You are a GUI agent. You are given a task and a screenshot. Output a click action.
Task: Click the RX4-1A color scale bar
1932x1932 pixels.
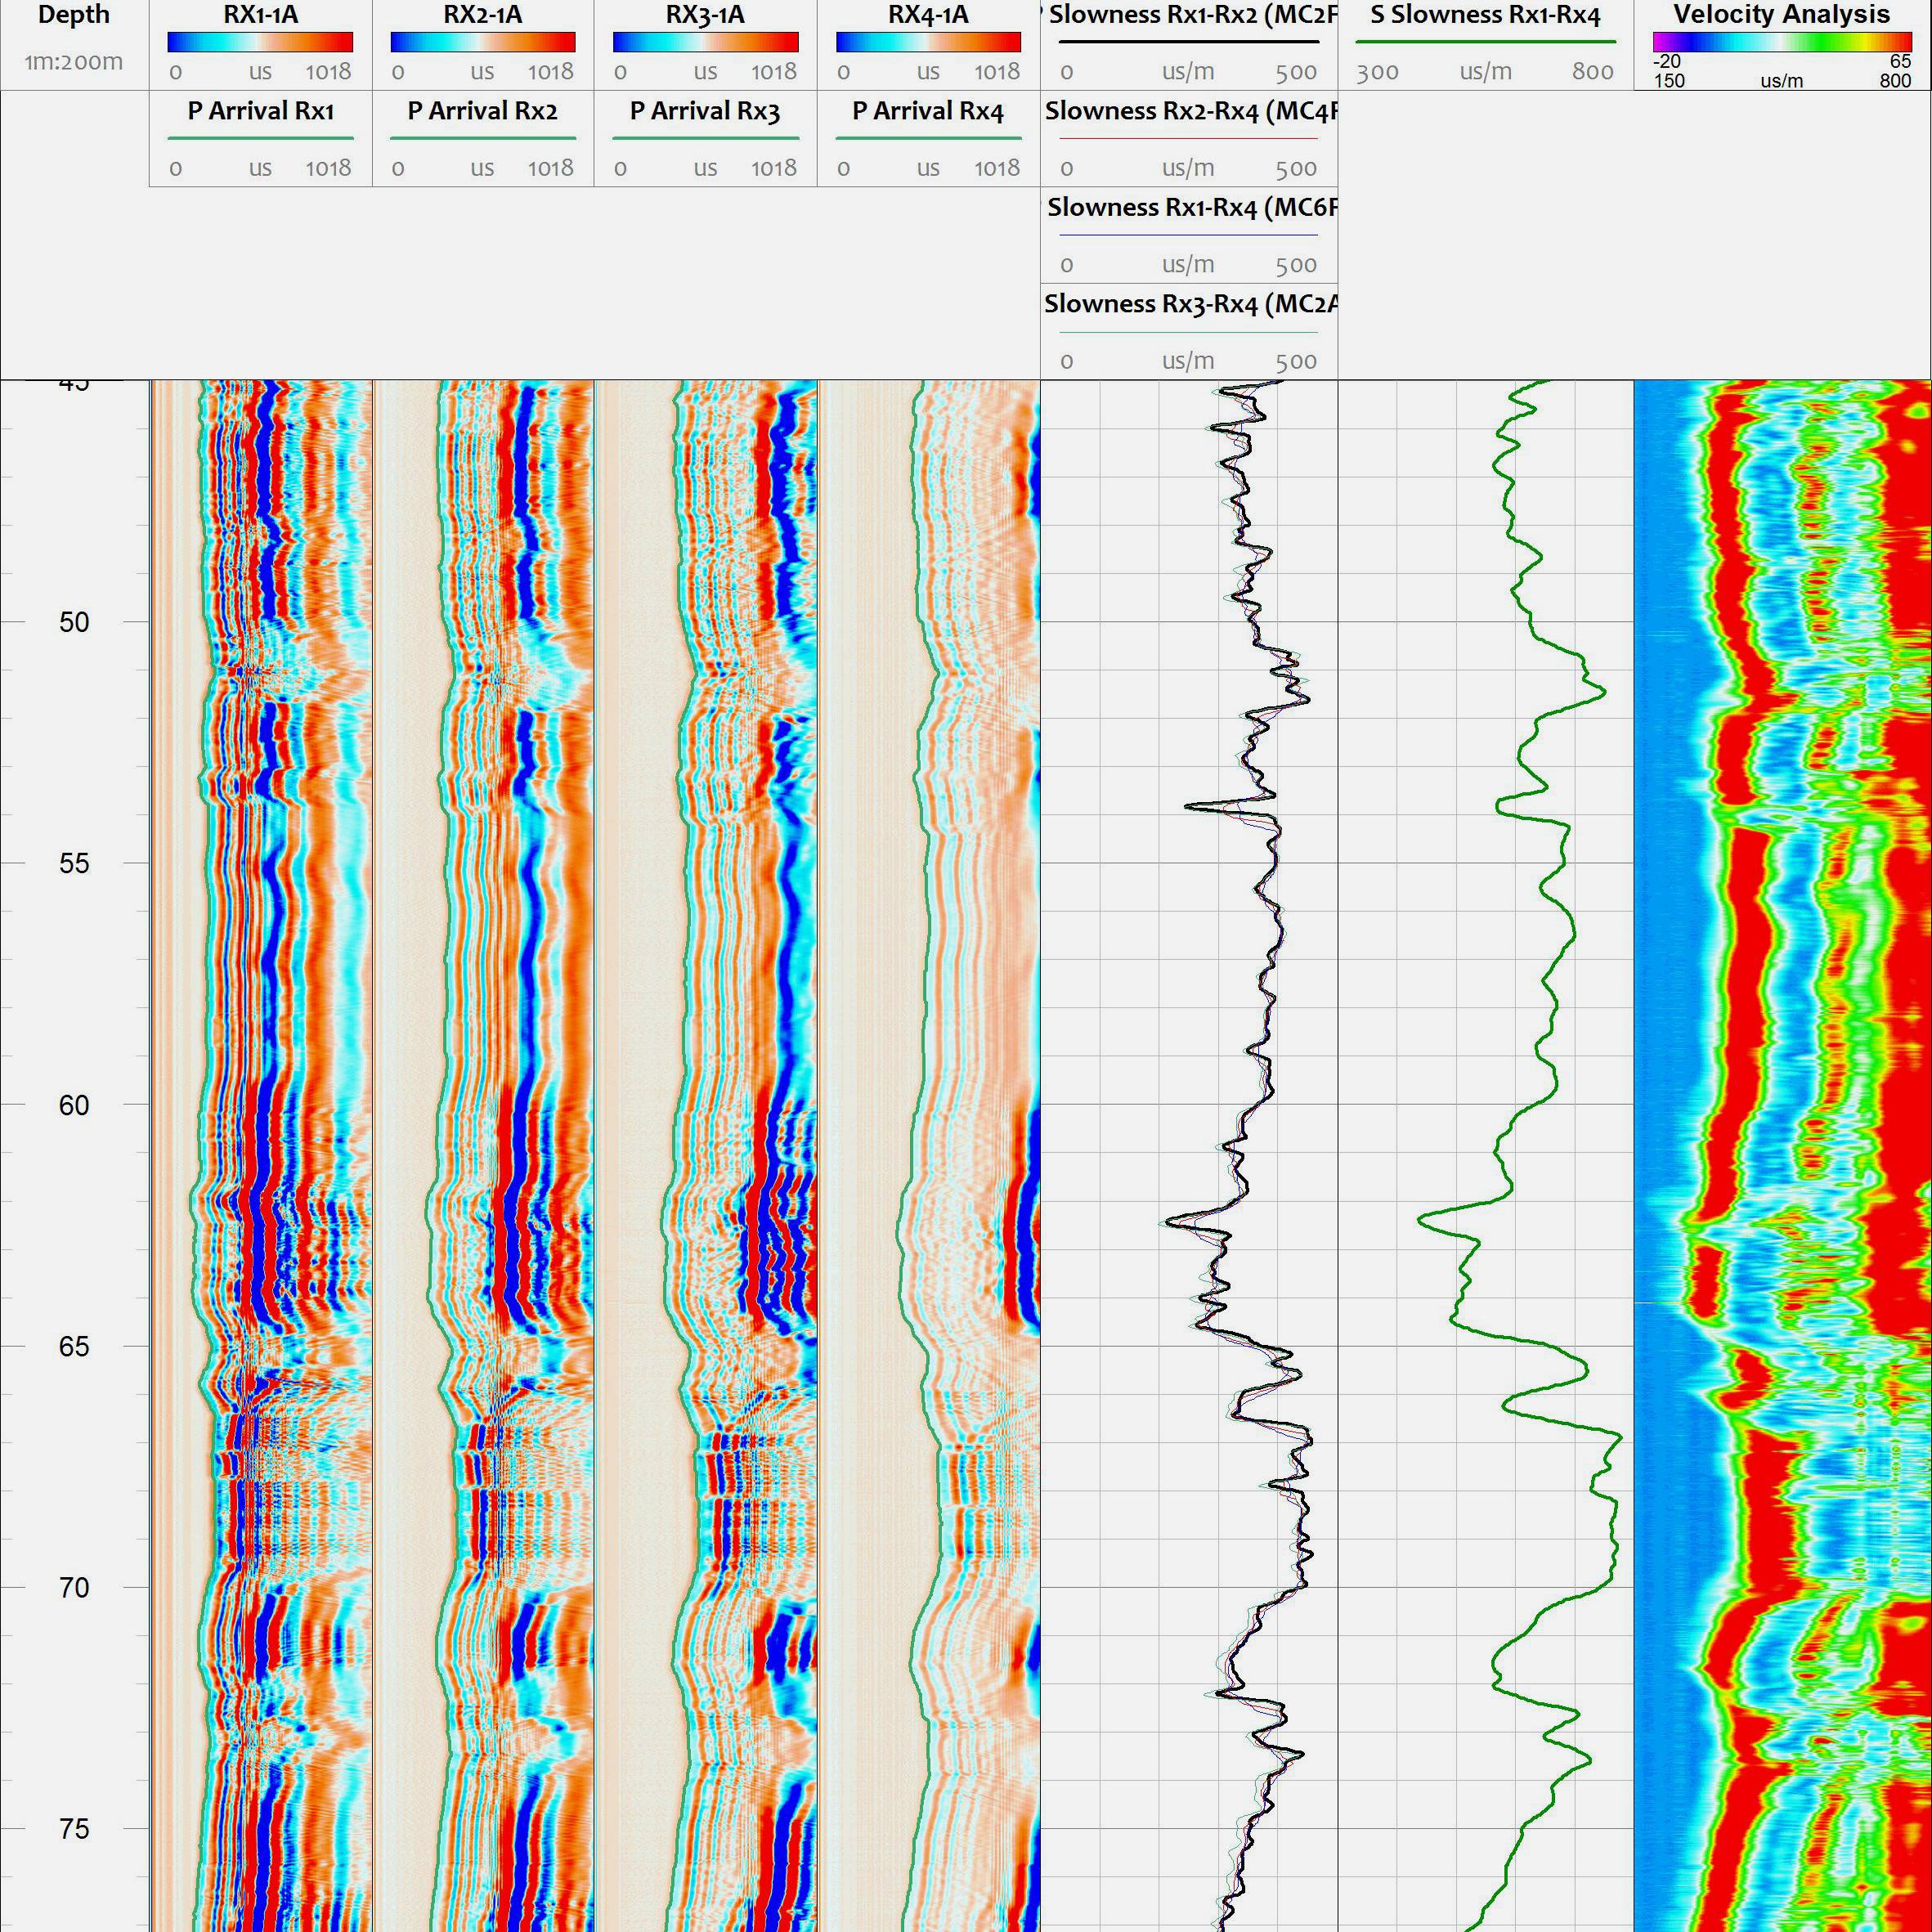pyautogui.click(x=929, y=42)
